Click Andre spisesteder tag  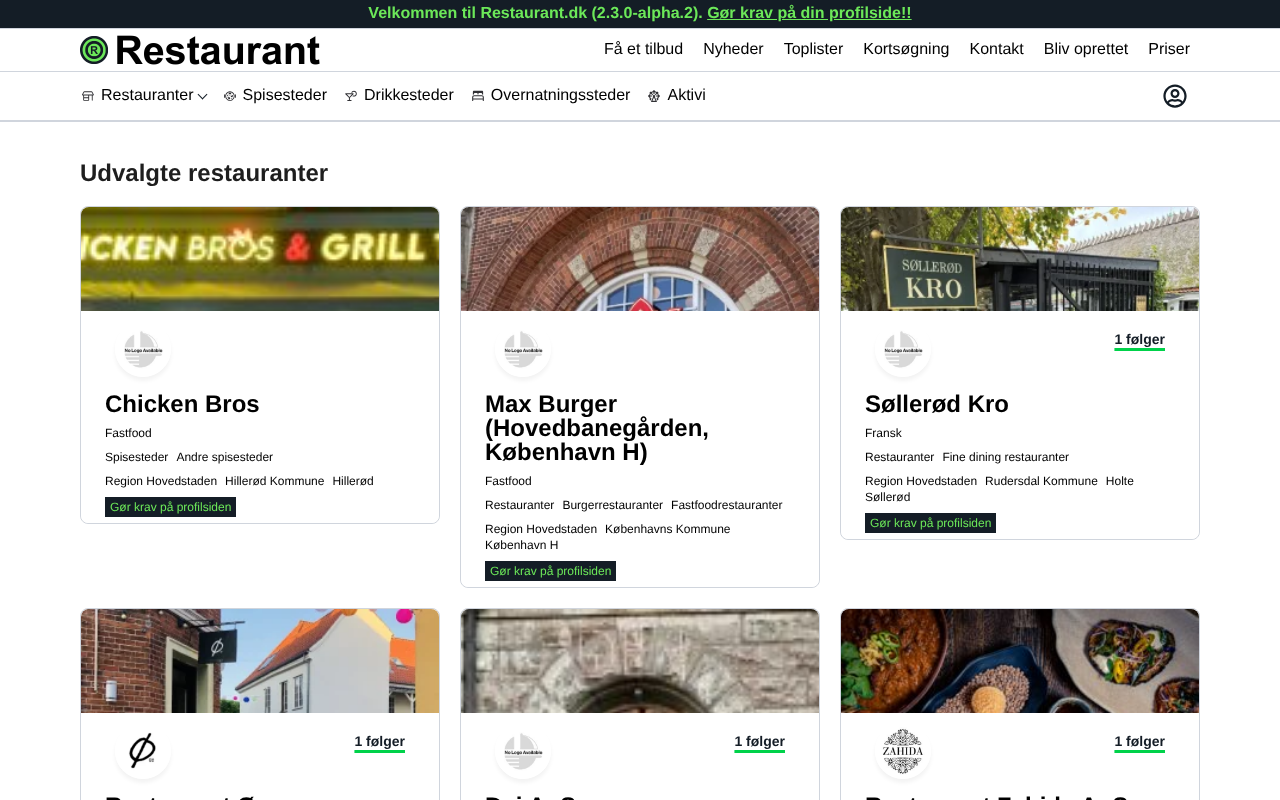click(x=225, y=457)
